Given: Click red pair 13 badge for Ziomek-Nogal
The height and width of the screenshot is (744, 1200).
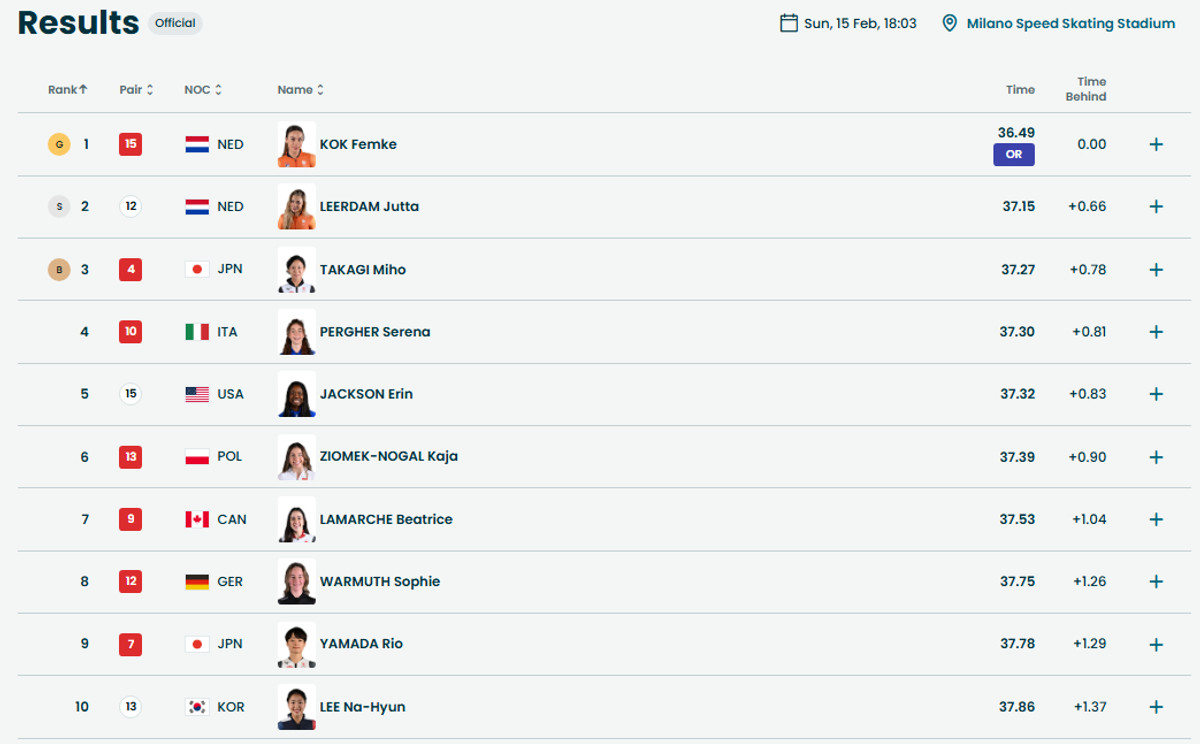Looking at the screenshot, I should pyautogui.click(x=130, y=457).
